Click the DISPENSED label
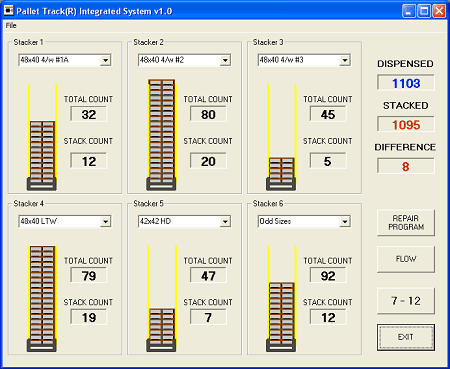 (x=405, y=64)
